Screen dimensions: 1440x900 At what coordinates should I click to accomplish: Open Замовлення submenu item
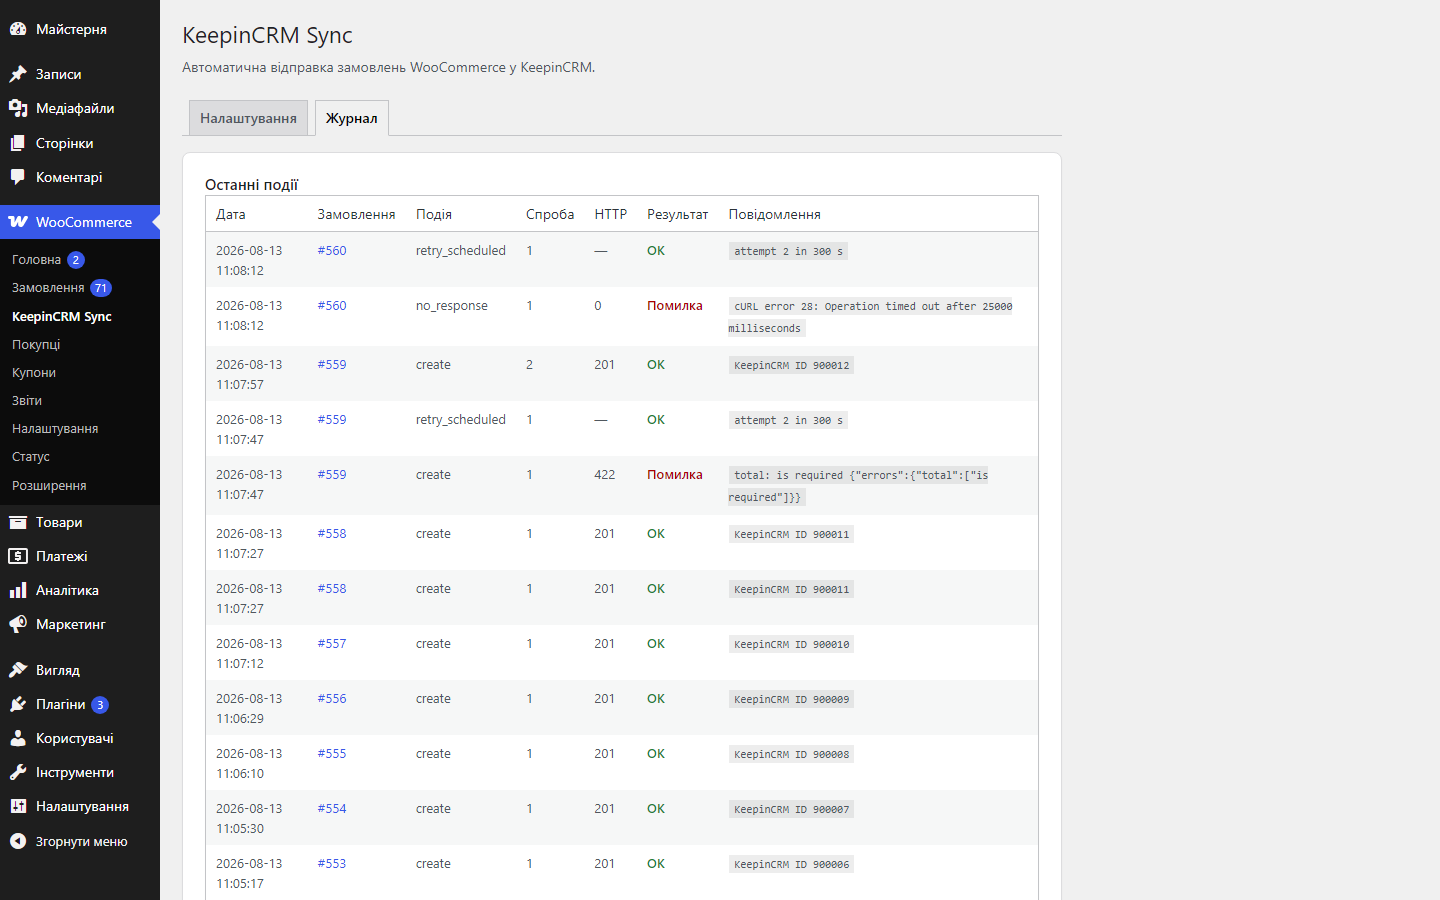48,287
